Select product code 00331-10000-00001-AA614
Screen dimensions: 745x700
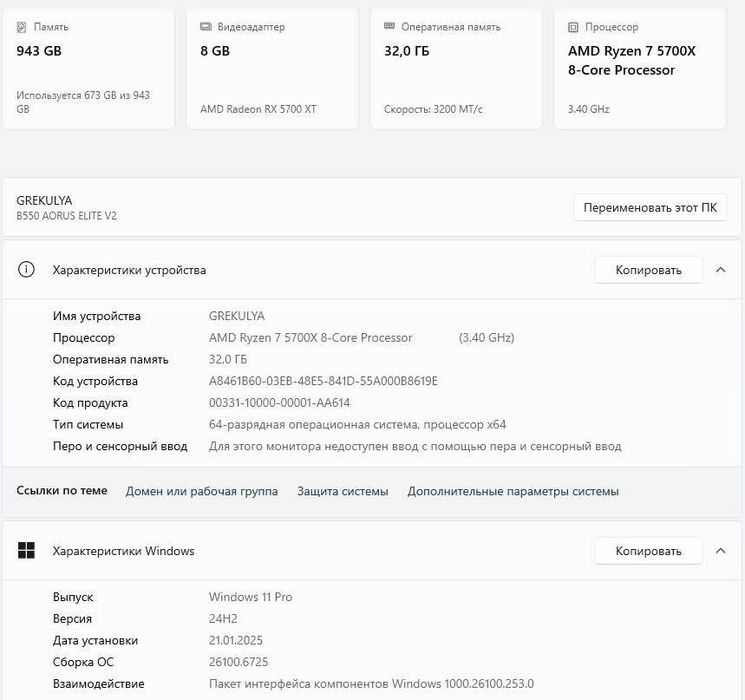click(279, 403)
